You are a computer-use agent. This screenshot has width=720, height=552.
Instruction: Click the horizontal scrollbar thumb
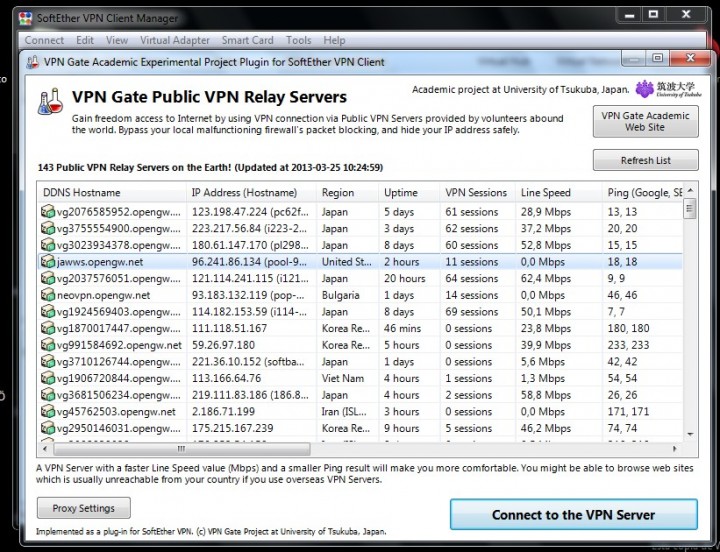tap(182, 449)
